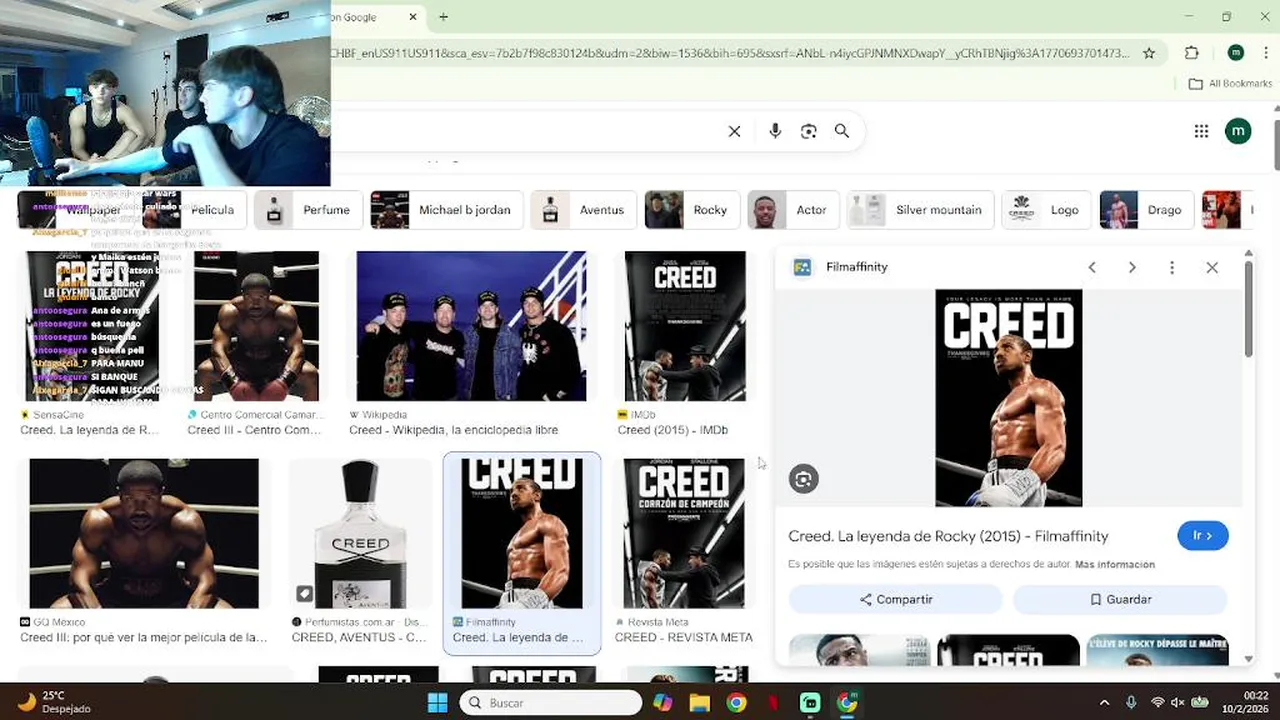
Task: Open the Chrome extensions puzzle icon
Action: [x=1191, y=53]
